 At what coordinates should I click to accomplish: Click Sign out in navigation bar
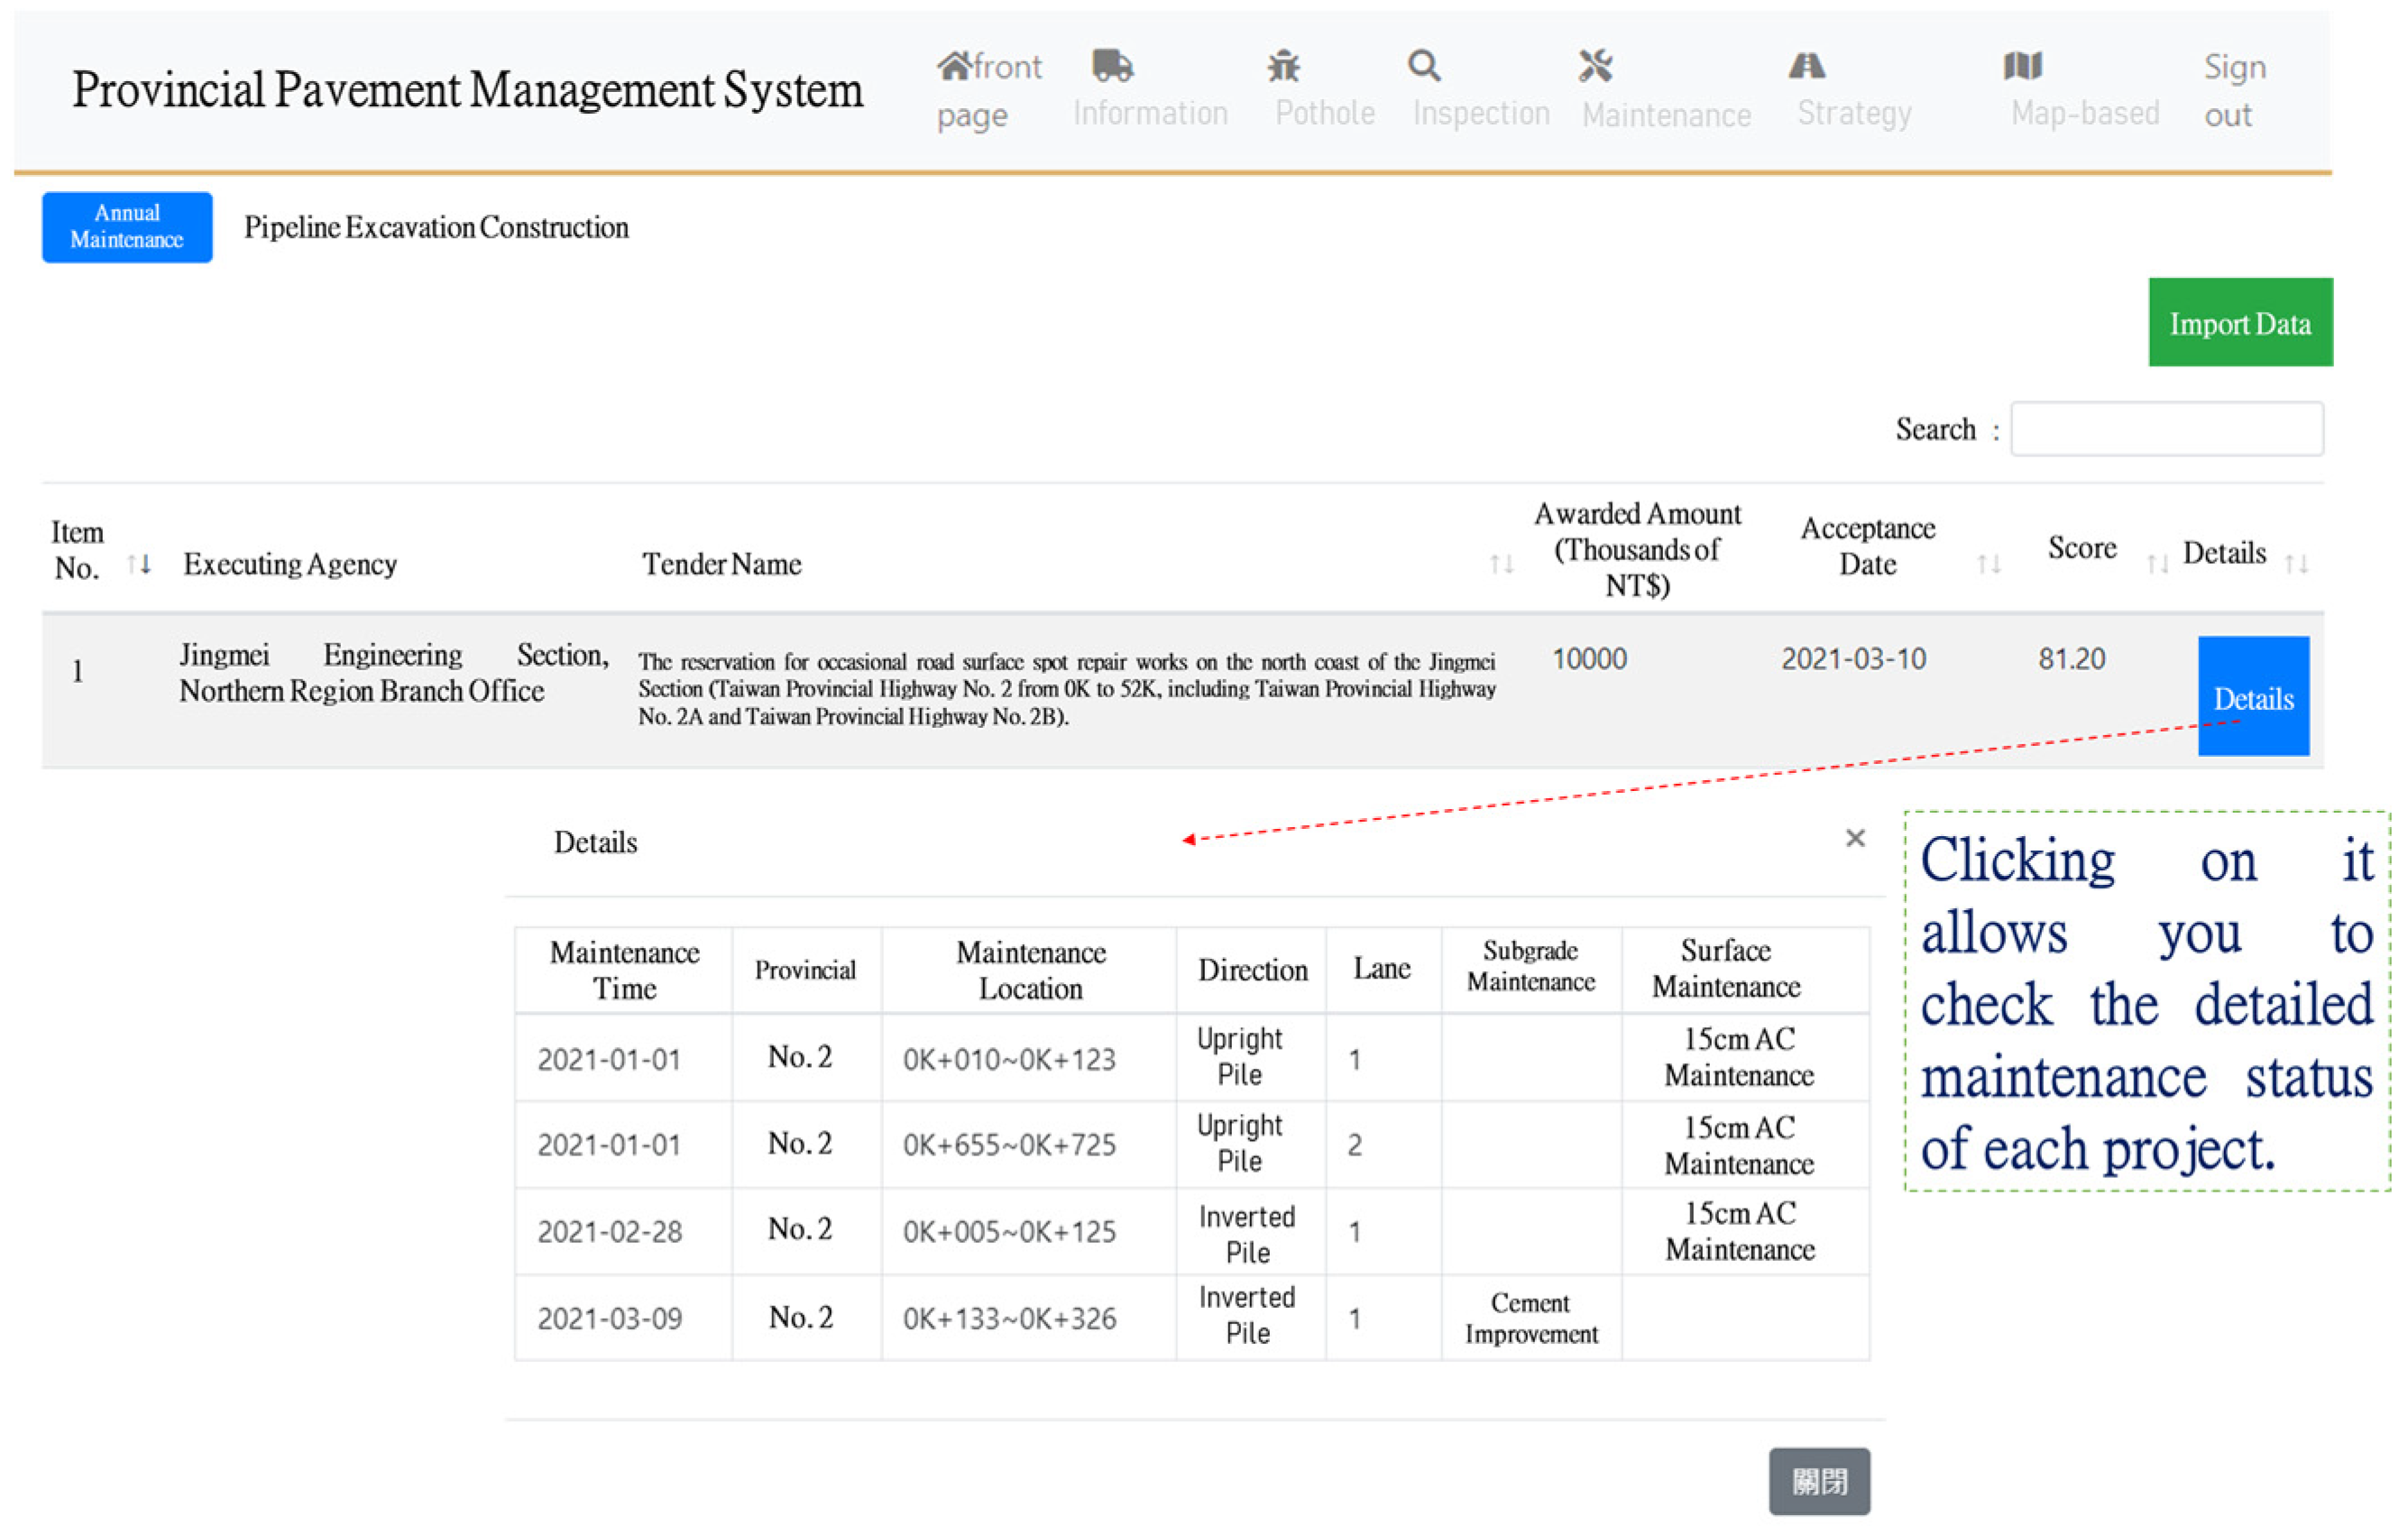pyautogui.click(x=2232, y=90)
